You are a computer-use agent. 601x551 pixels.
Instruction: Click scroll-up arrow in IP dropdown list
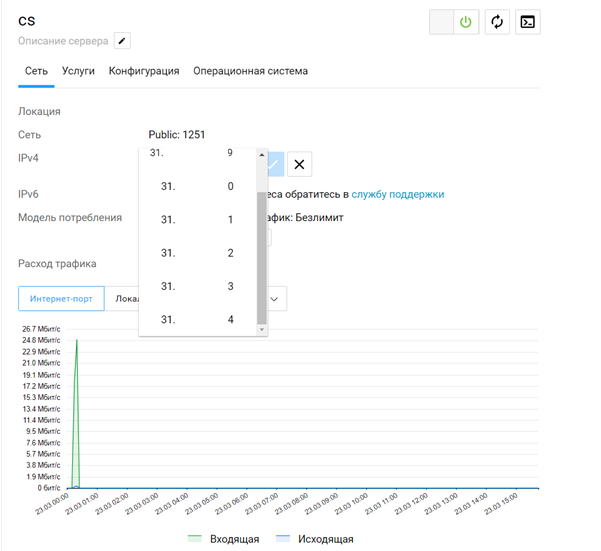pyautogui.click(x=262, y=155)
